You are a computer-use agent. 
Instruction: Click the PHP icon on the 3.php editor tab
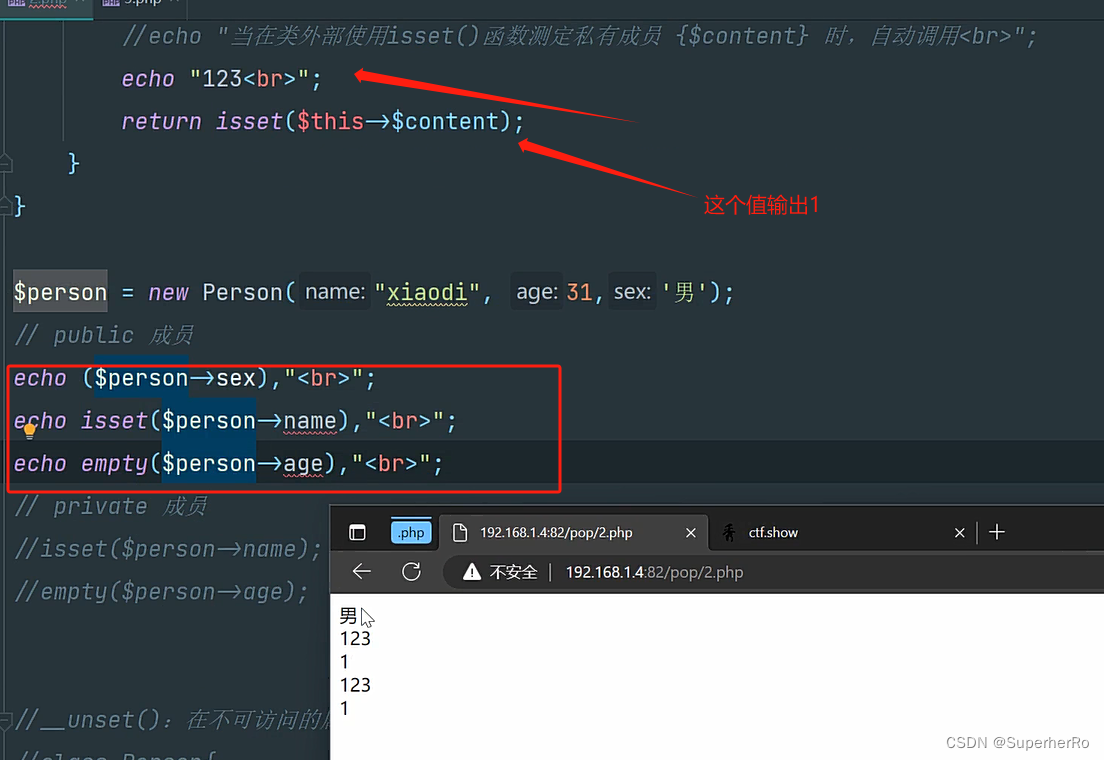click(110, 3)
